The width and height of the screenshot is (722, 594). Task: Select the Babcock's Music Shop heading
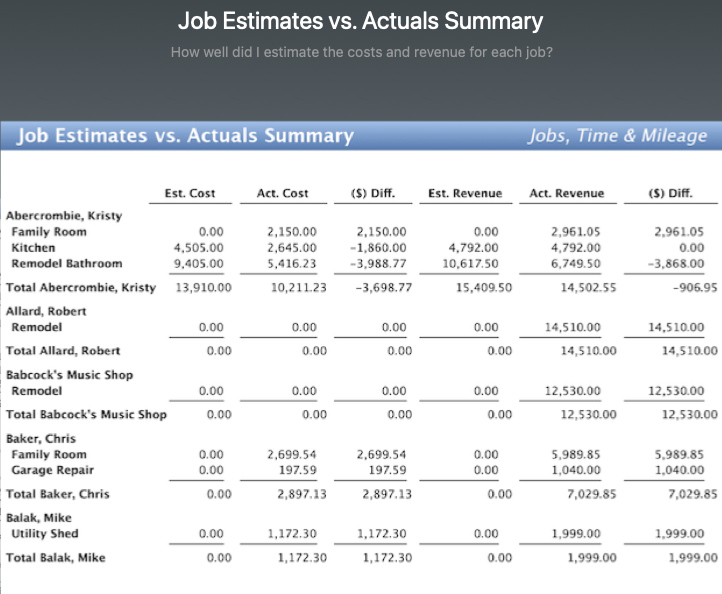[70, 375]
